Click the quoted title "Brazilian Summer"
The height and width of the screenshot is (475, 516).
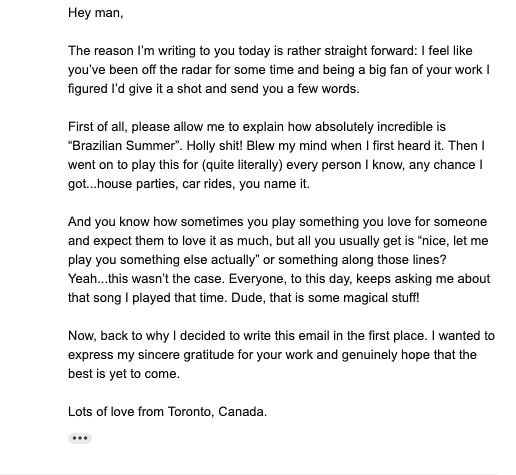tap(125, 146)
